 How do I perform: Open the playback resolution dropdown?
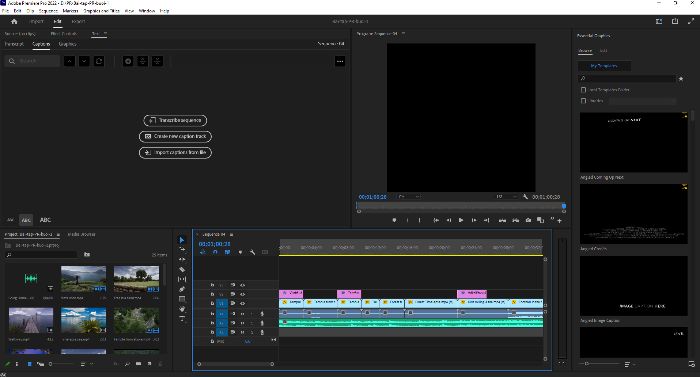(x=506, y=197)
